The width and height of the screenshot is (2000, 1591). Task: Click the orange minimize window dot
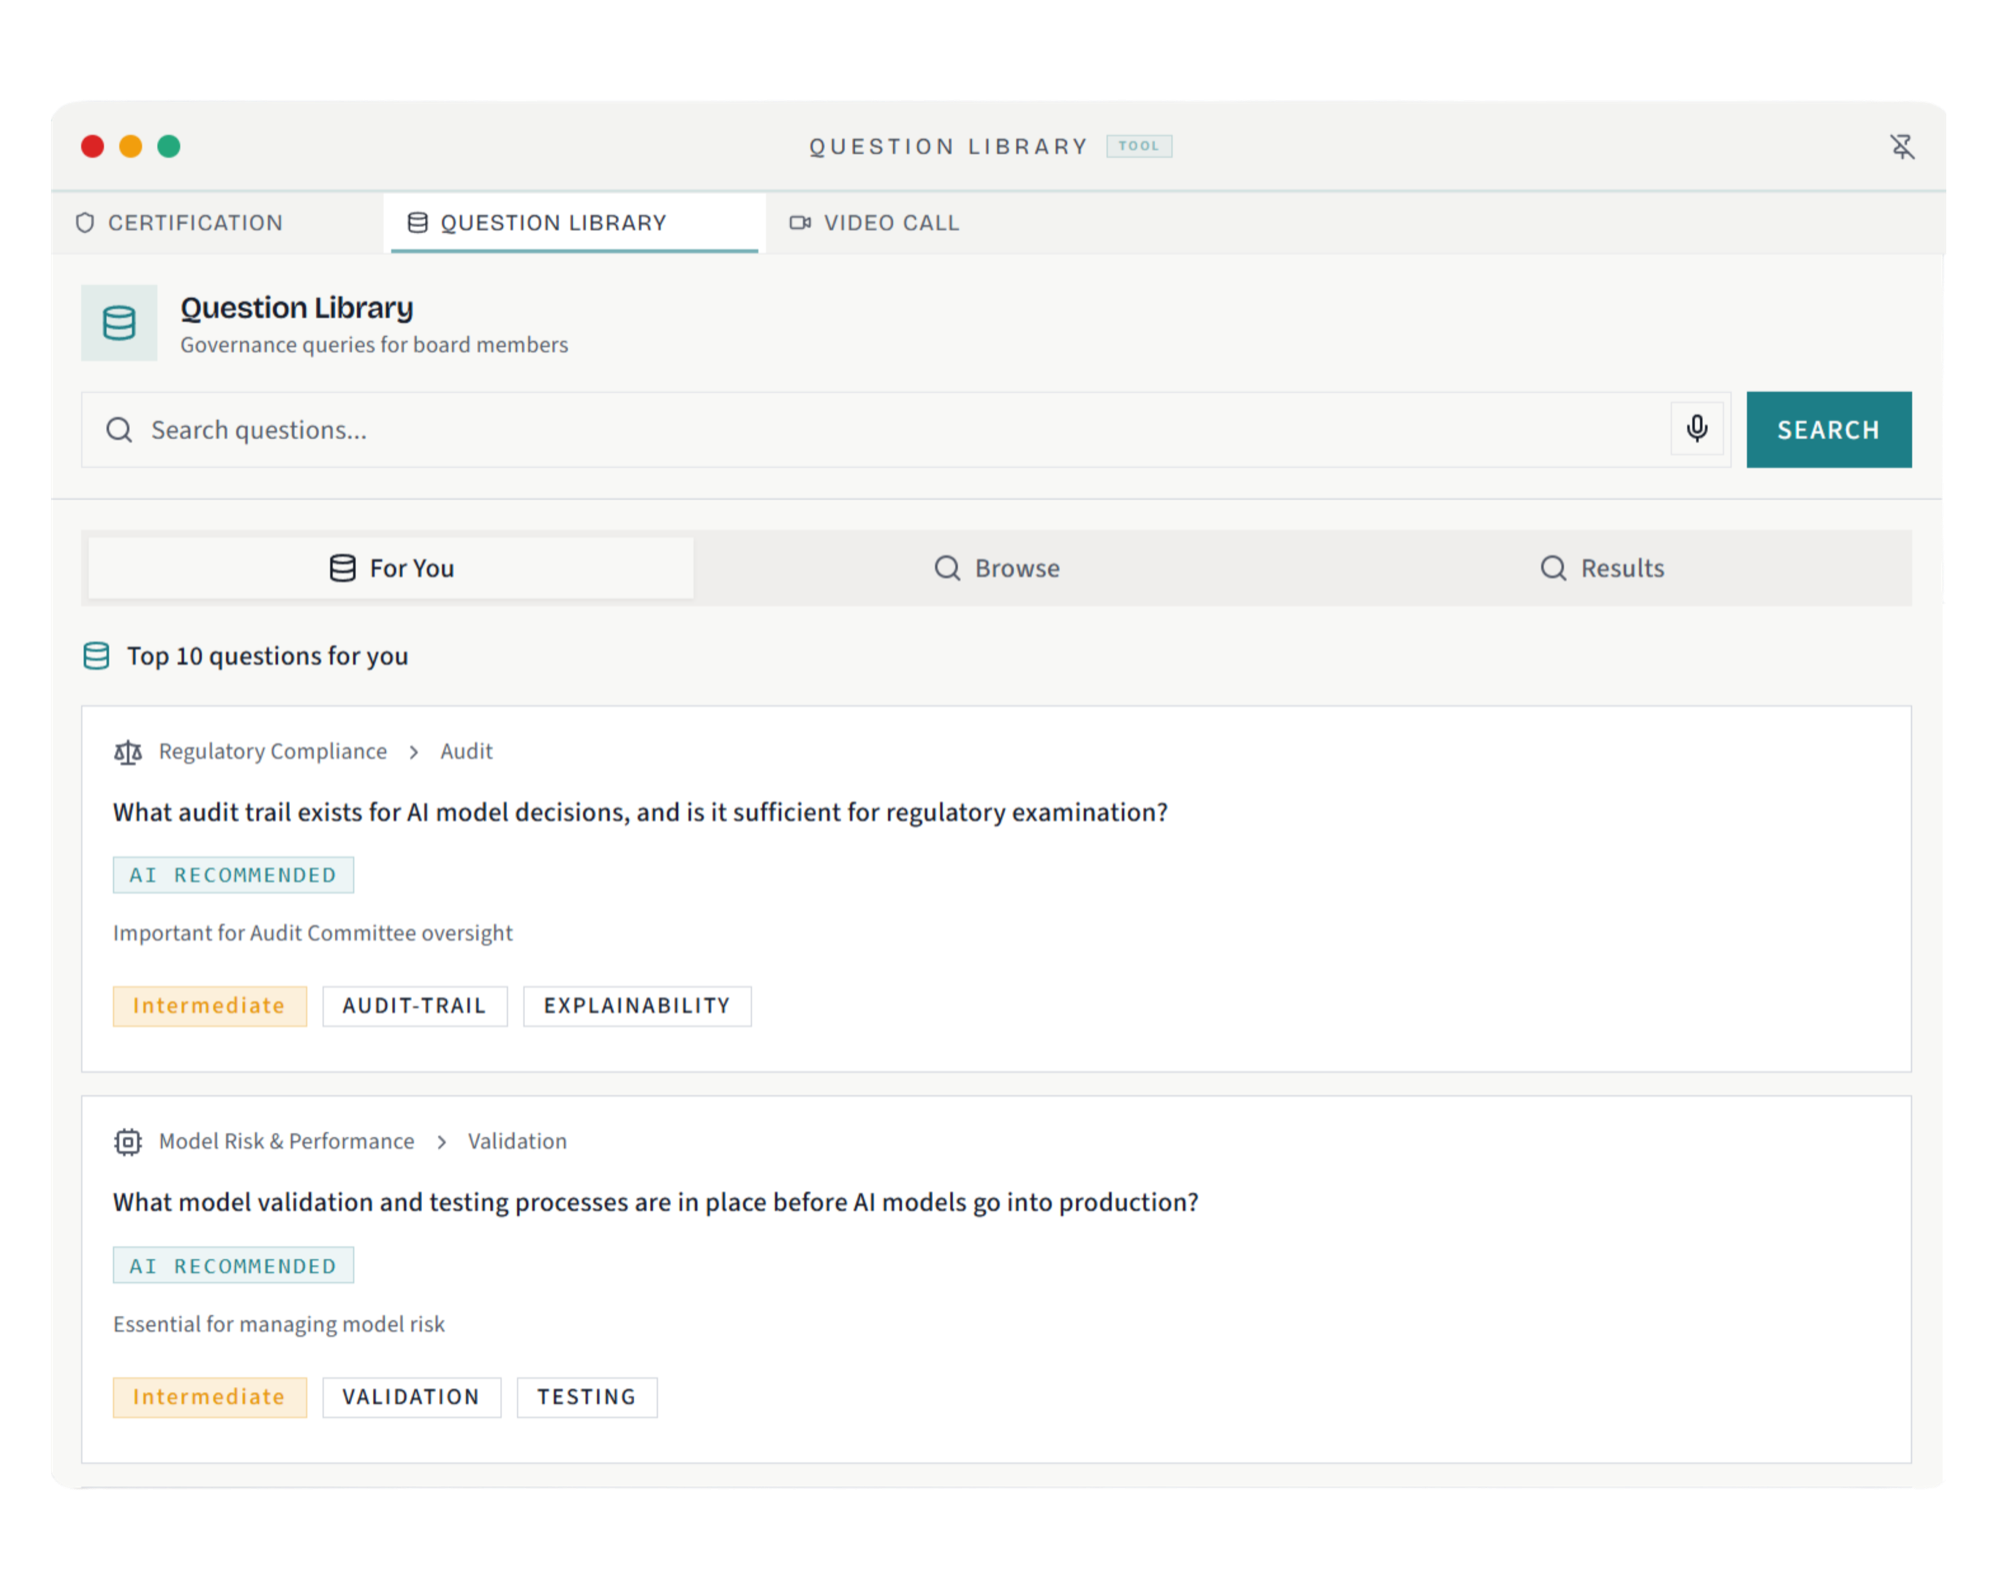pos(131,147)
